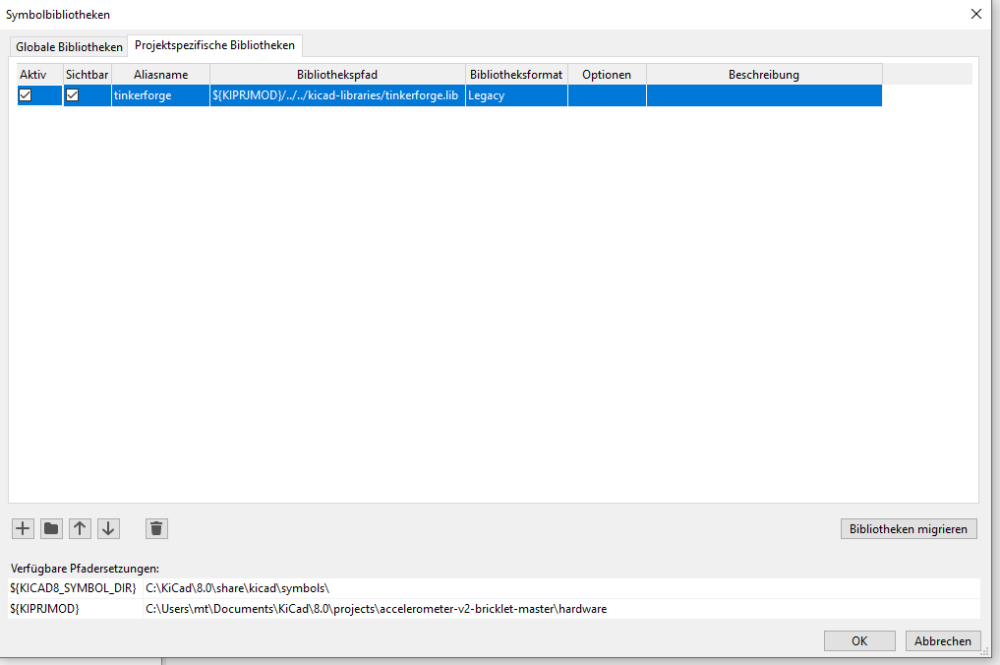Click the Aliasname column header
The height and width of the screenshot is (665, 1000).
point(160,75)
